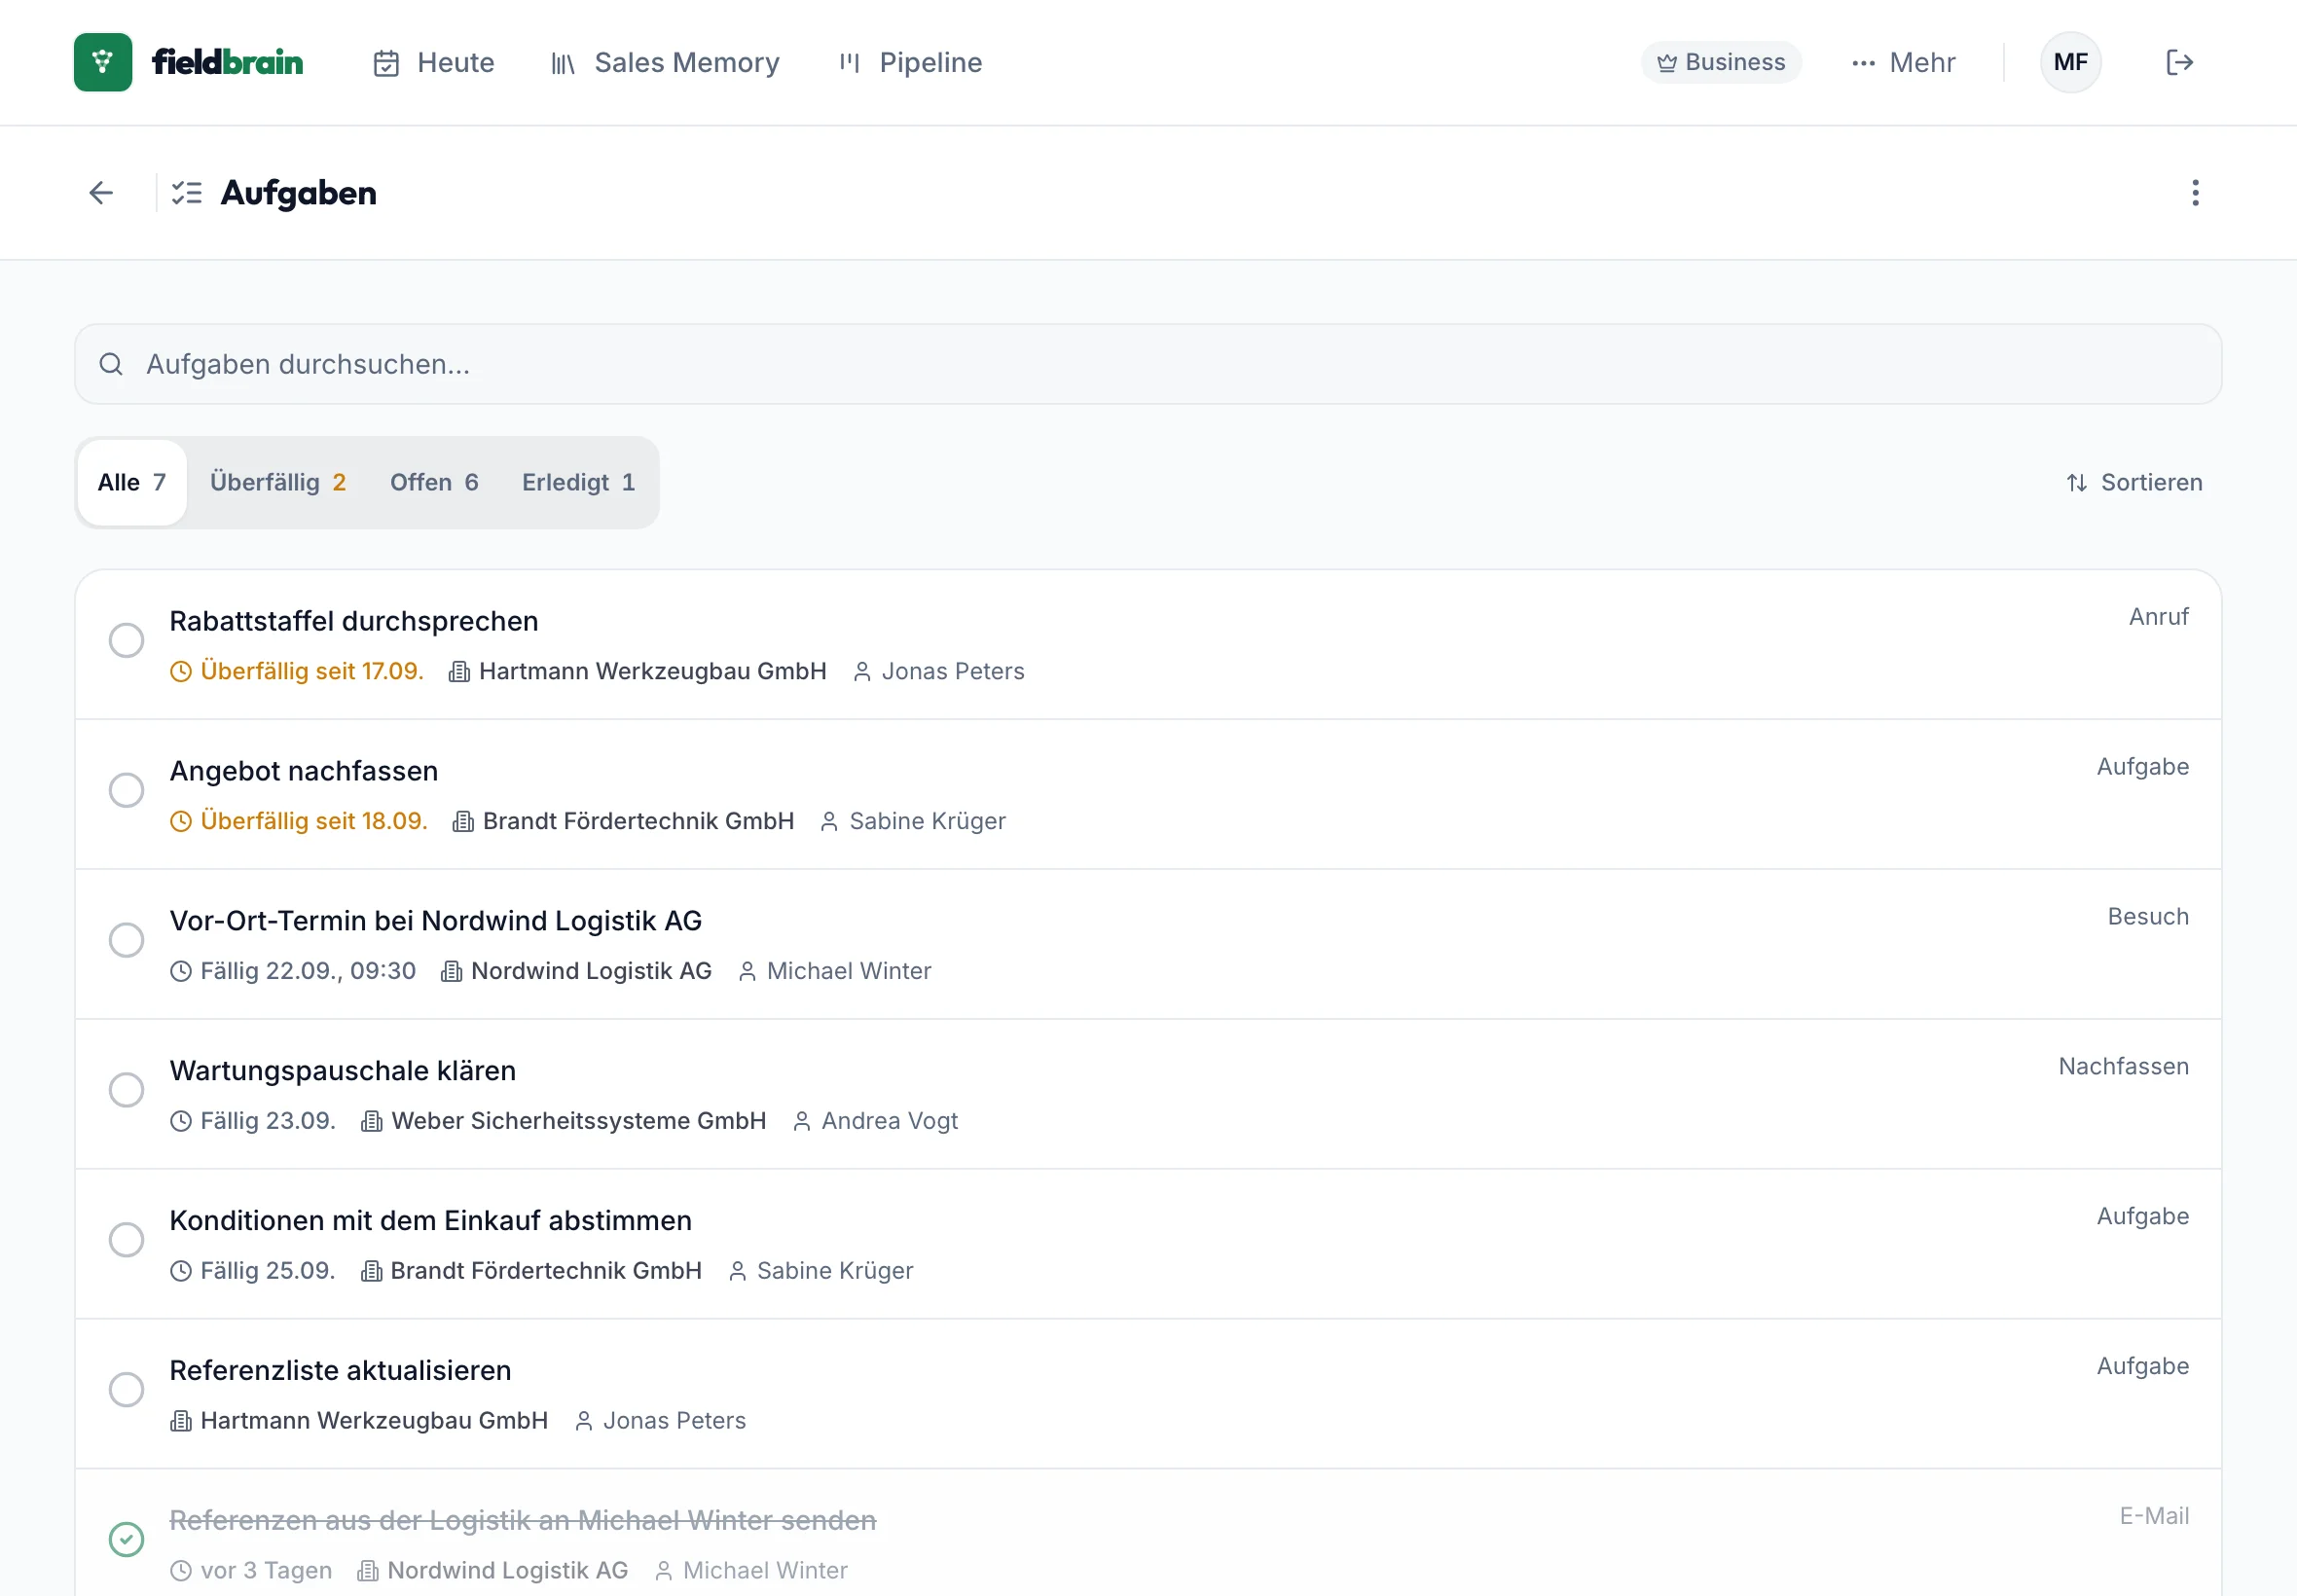Viewport: 2297px width, 1596px height.
Task: Open Hartmann Werkzeugbau GmbH in Rabattstaffel row
Action: click(x=652, y=672)
